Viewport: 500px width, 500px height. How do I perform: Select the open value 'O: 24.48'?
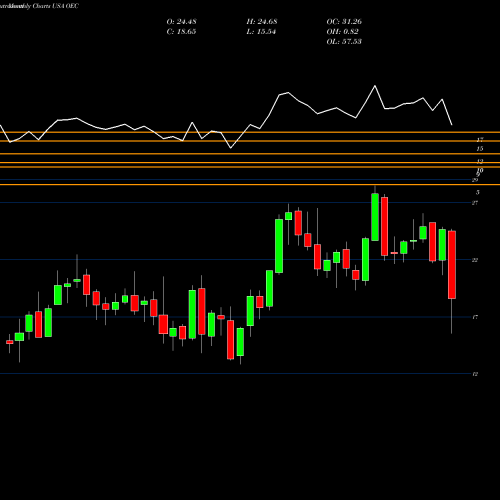point(181,22)
